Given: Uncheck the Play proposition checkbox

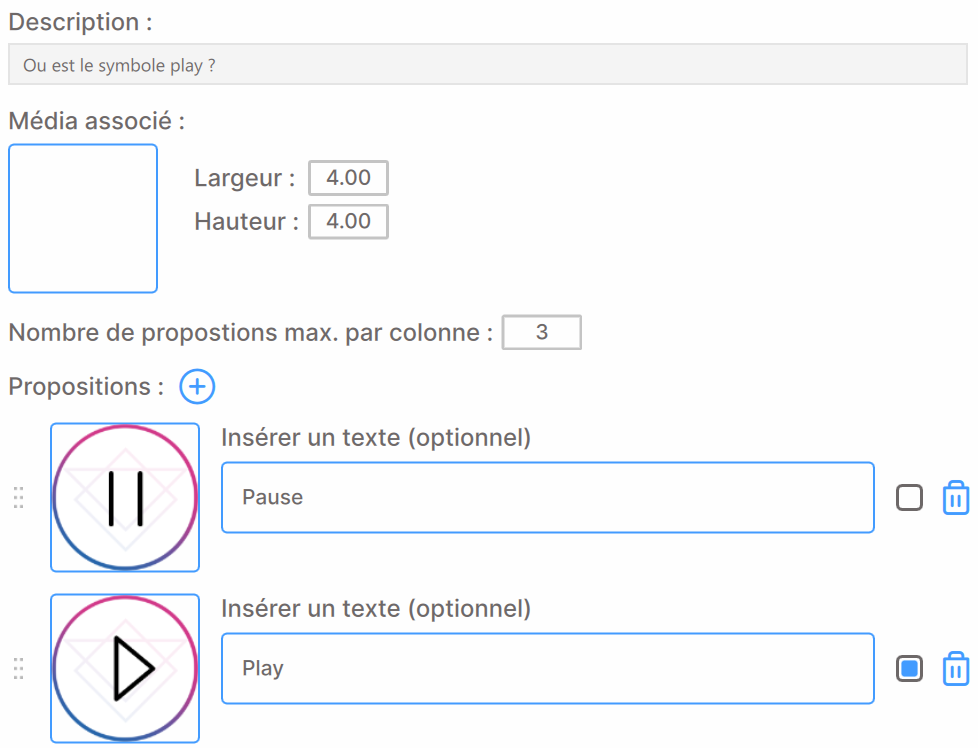Looking at the screenshot, I should click(909, 669).
